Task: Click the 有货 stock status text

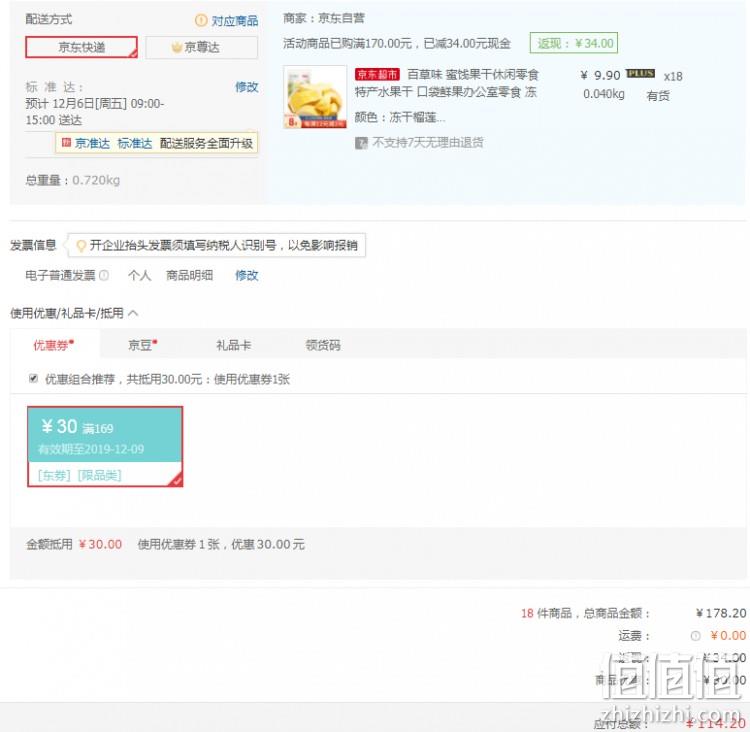Action: coord(658,96)
